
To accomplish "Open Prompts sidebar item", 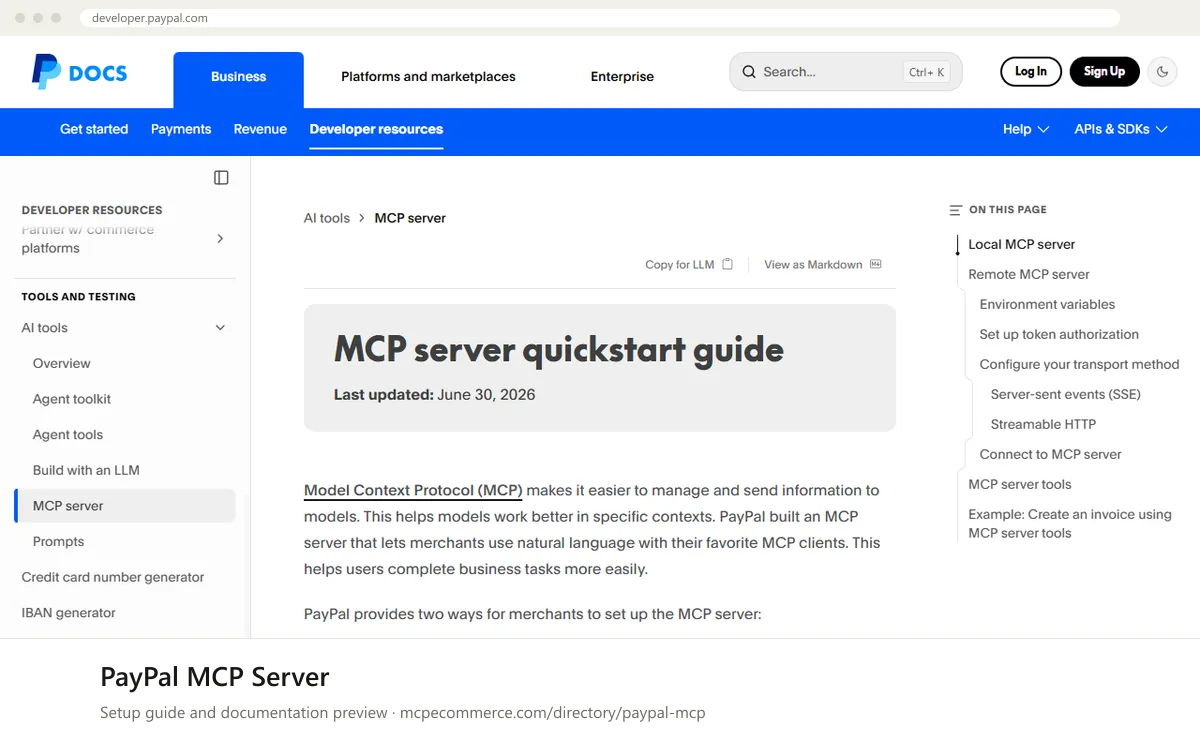I will [59, 542].
